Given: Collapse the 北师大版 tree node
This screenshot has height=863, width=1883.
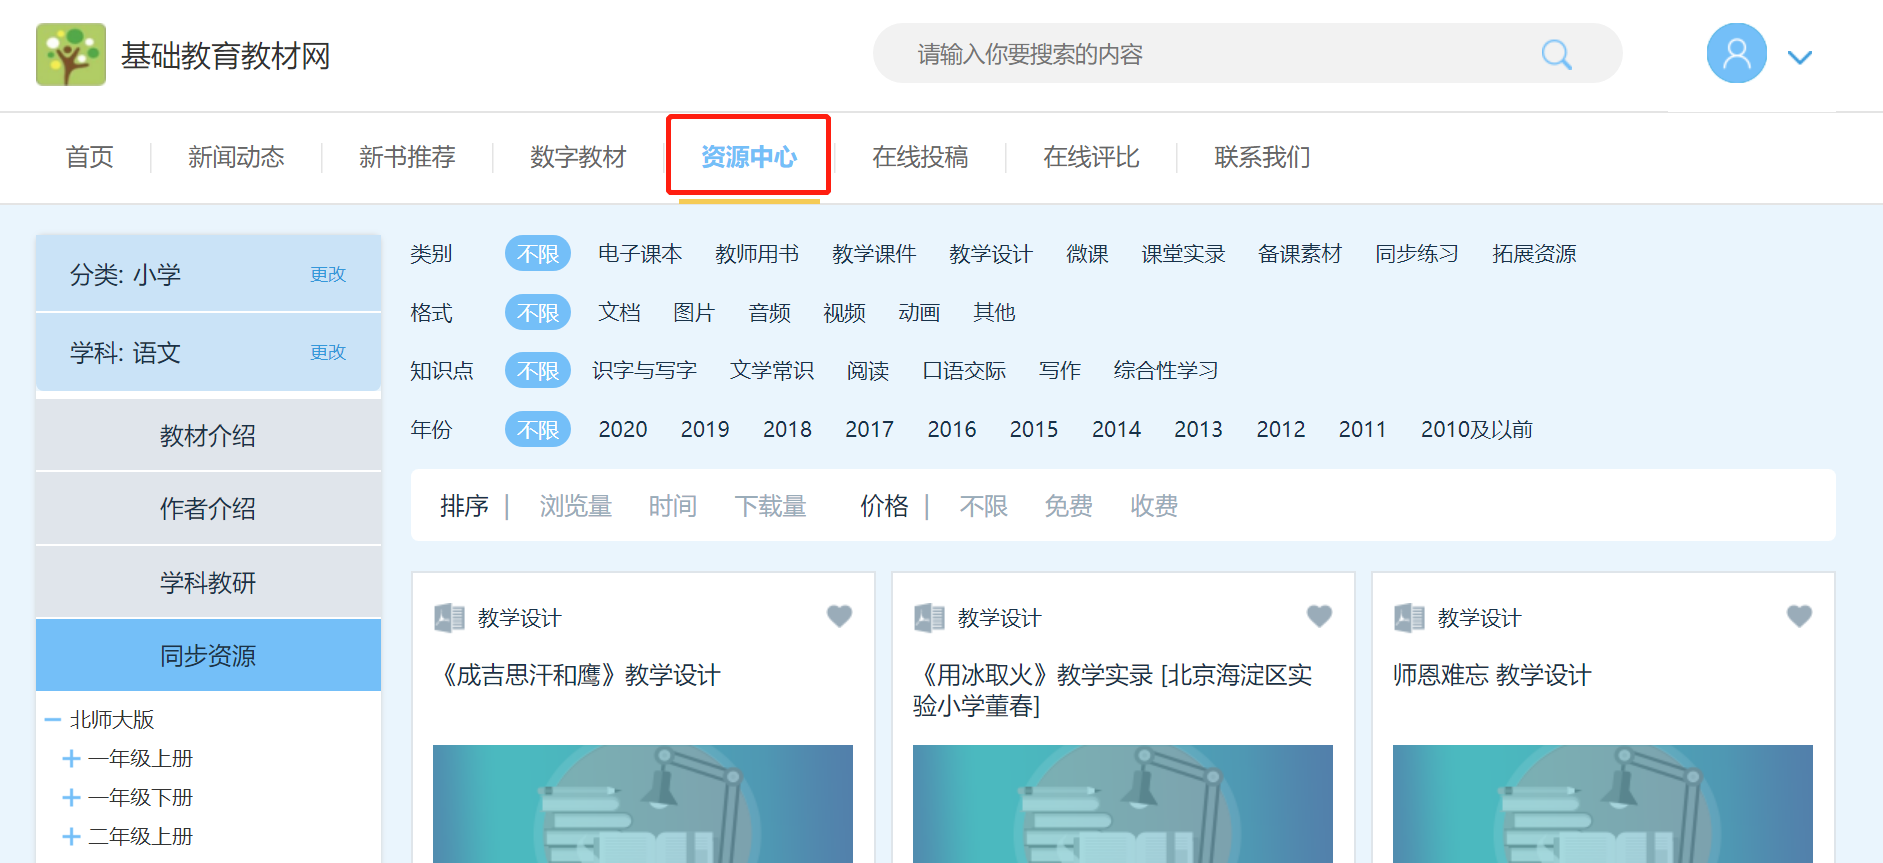Looking at the screenshot, I should [x=53, y=720].
